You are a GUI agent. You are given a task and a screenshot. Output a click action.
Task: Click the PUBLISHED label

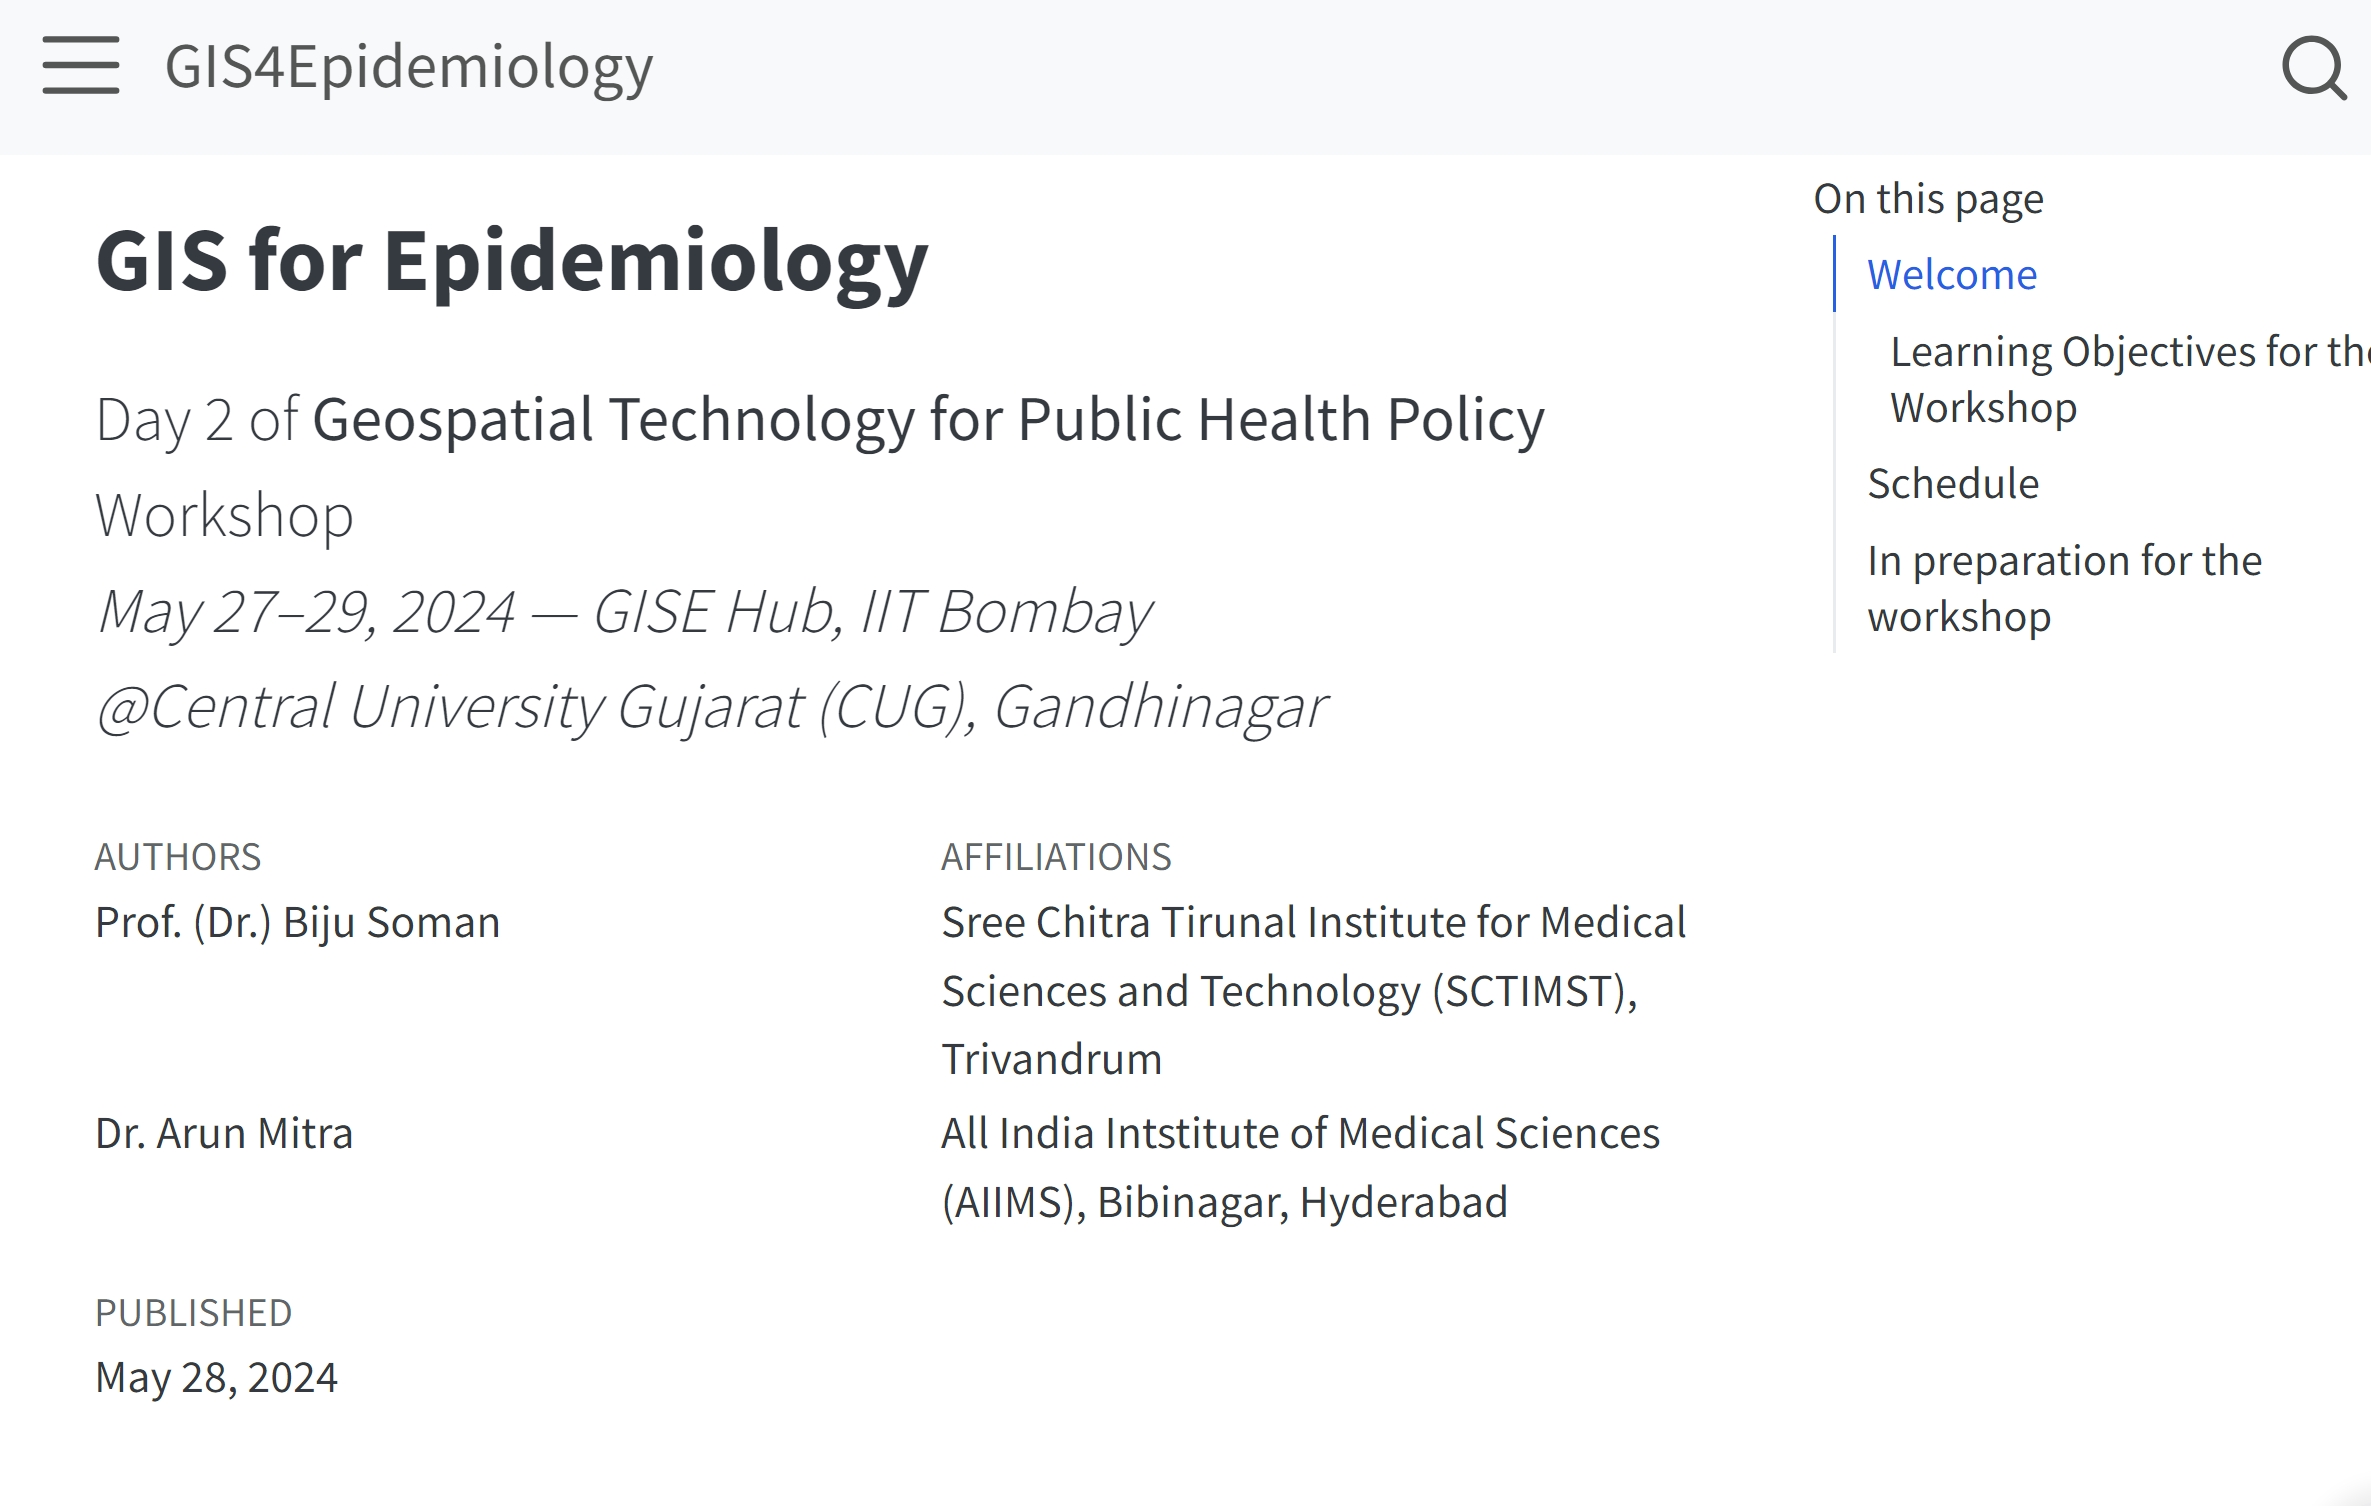point(193,1313)
